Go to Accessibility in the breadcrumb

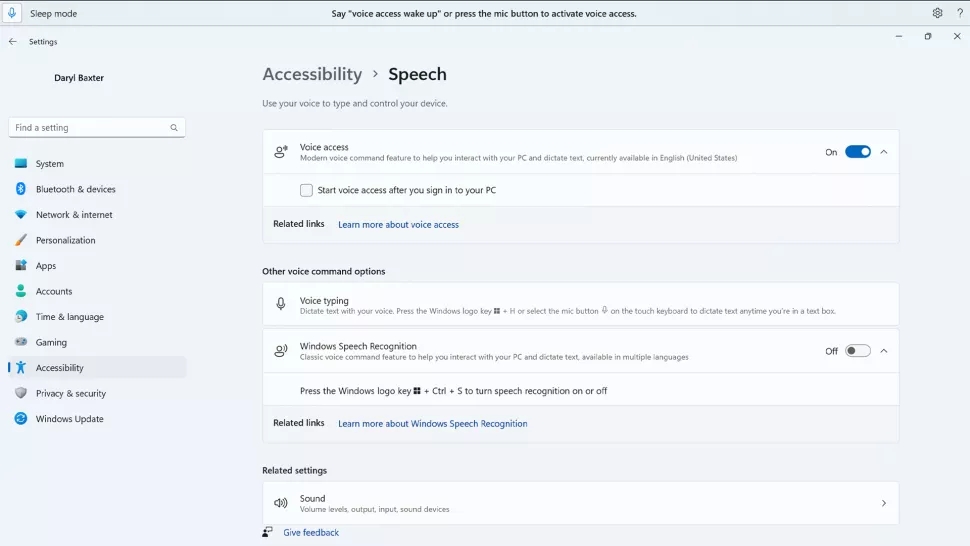click(x=312, y=74)
